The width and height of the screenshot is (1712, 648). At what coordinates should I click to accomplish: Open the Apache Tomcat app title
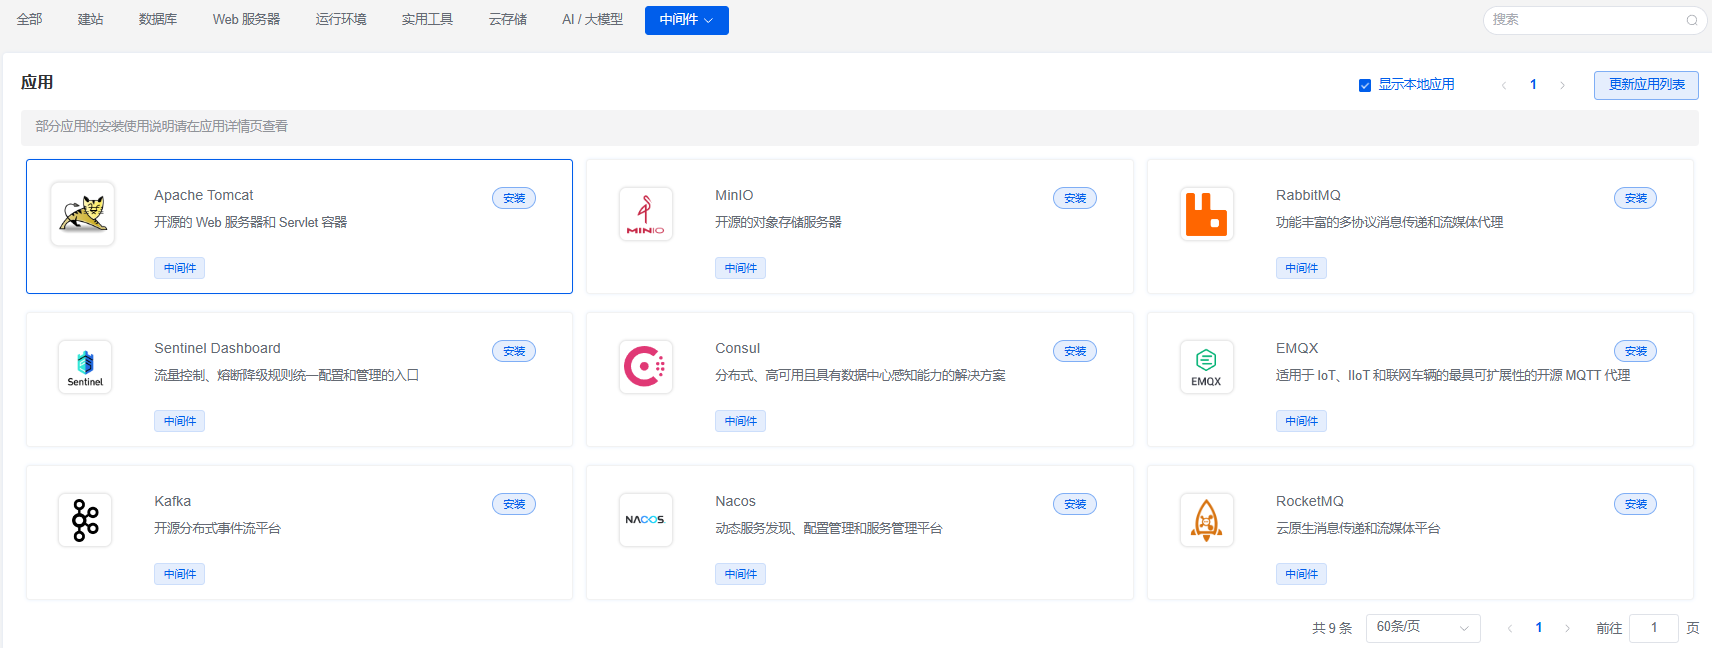click(x=204, y=195)
